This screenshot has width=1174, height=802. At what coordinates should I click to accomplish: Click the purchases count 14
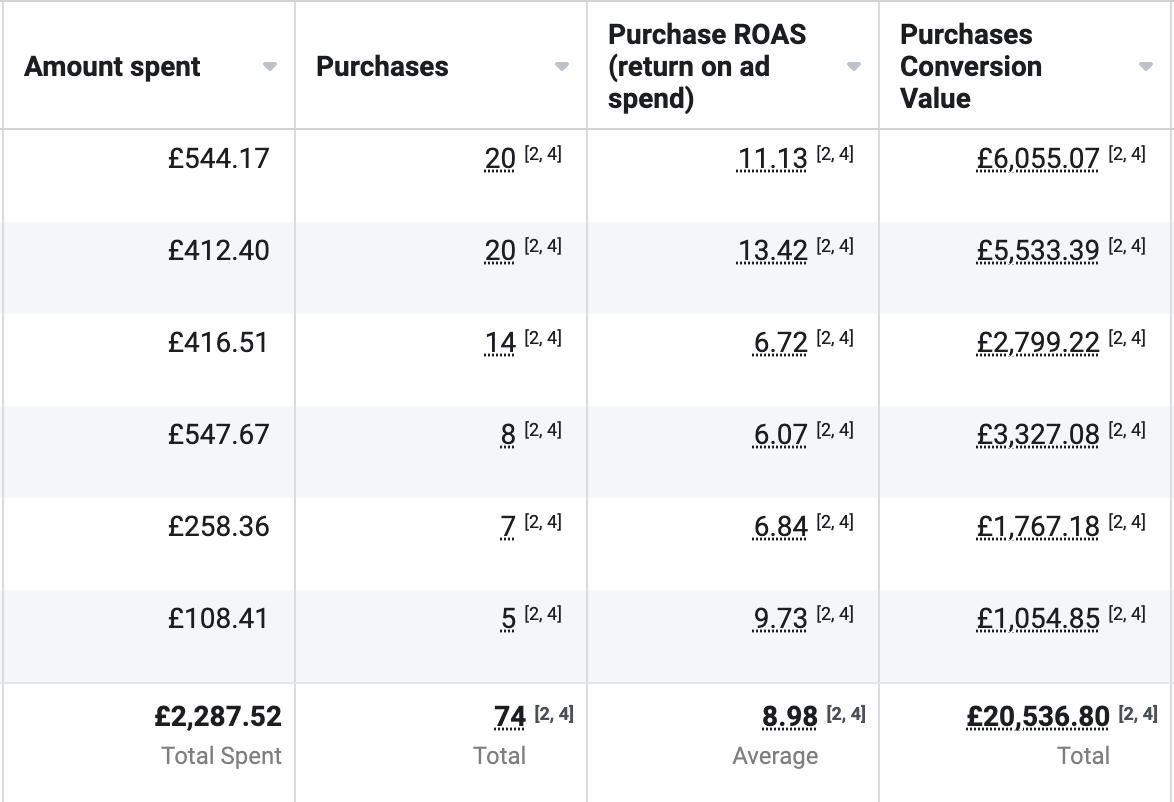(500, 343)
